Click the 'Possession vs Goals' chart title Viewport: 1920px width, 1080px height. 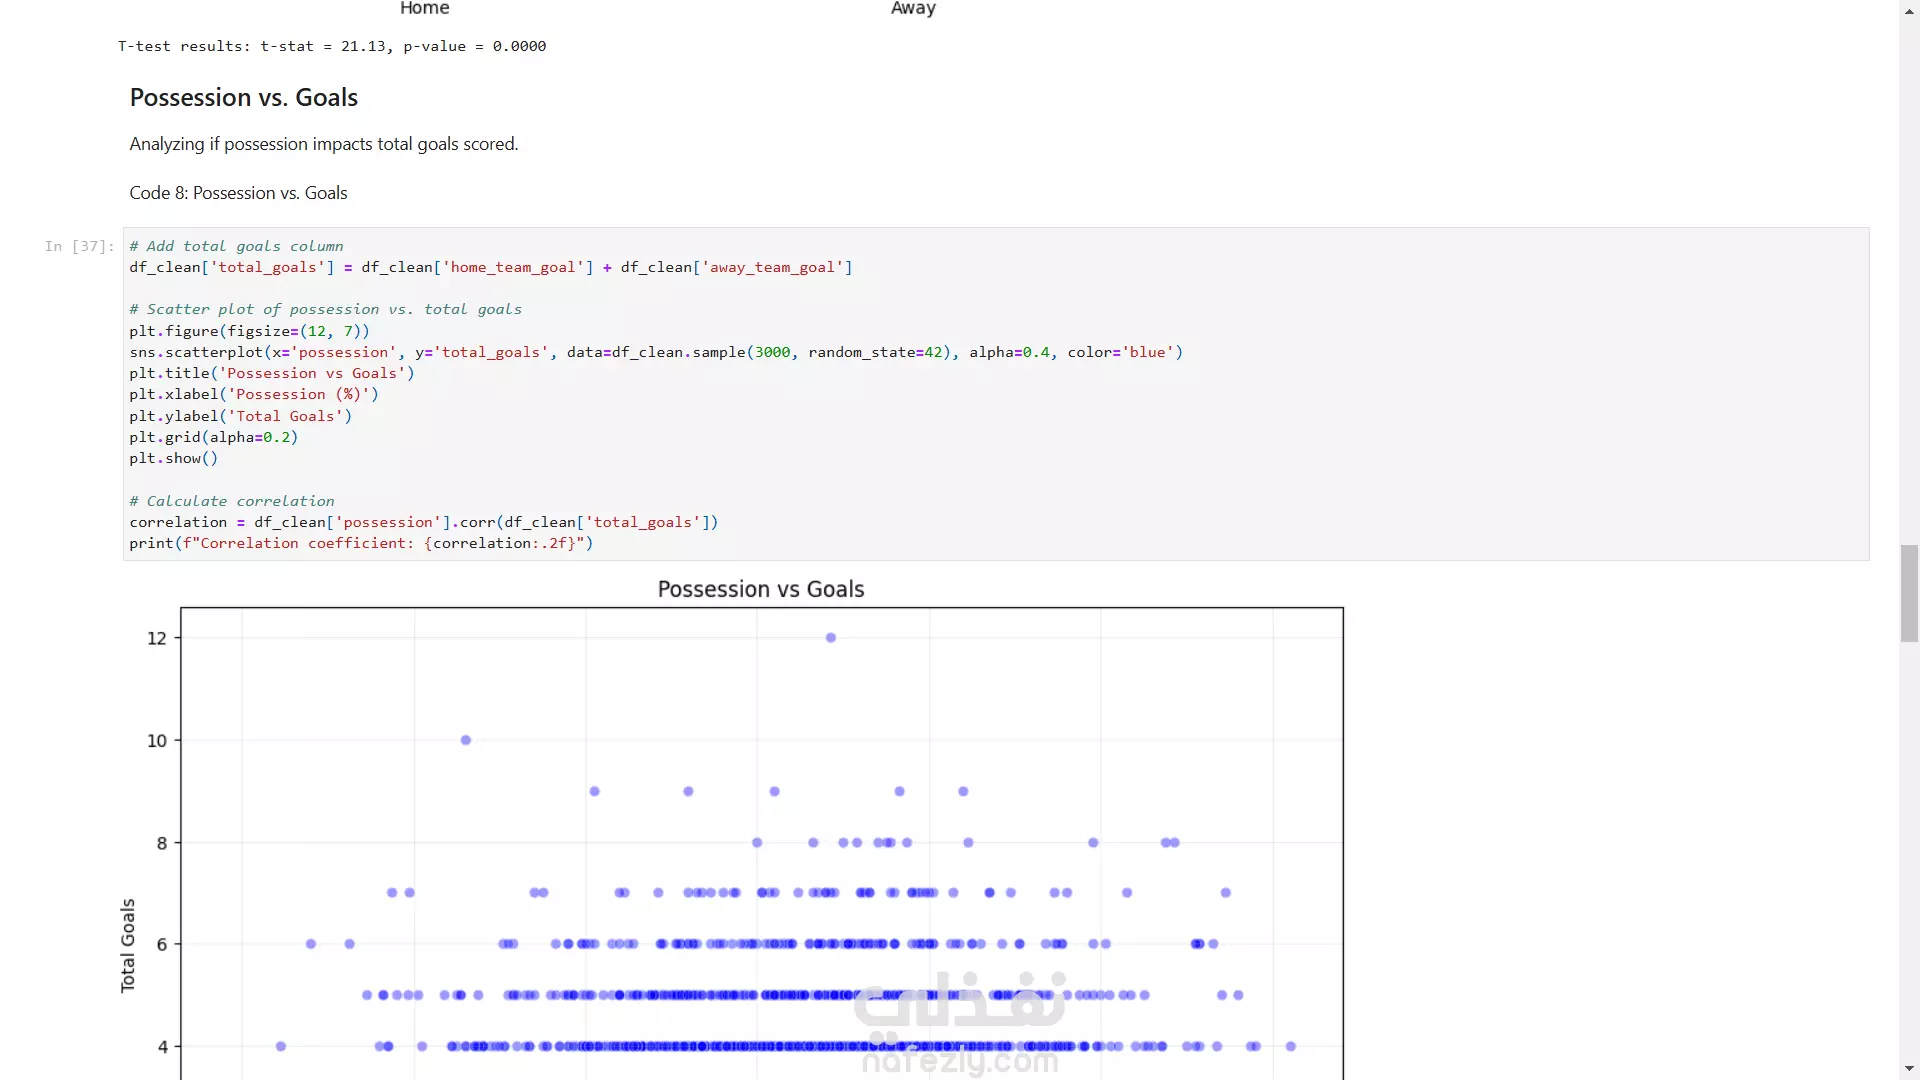coord(760,589)
